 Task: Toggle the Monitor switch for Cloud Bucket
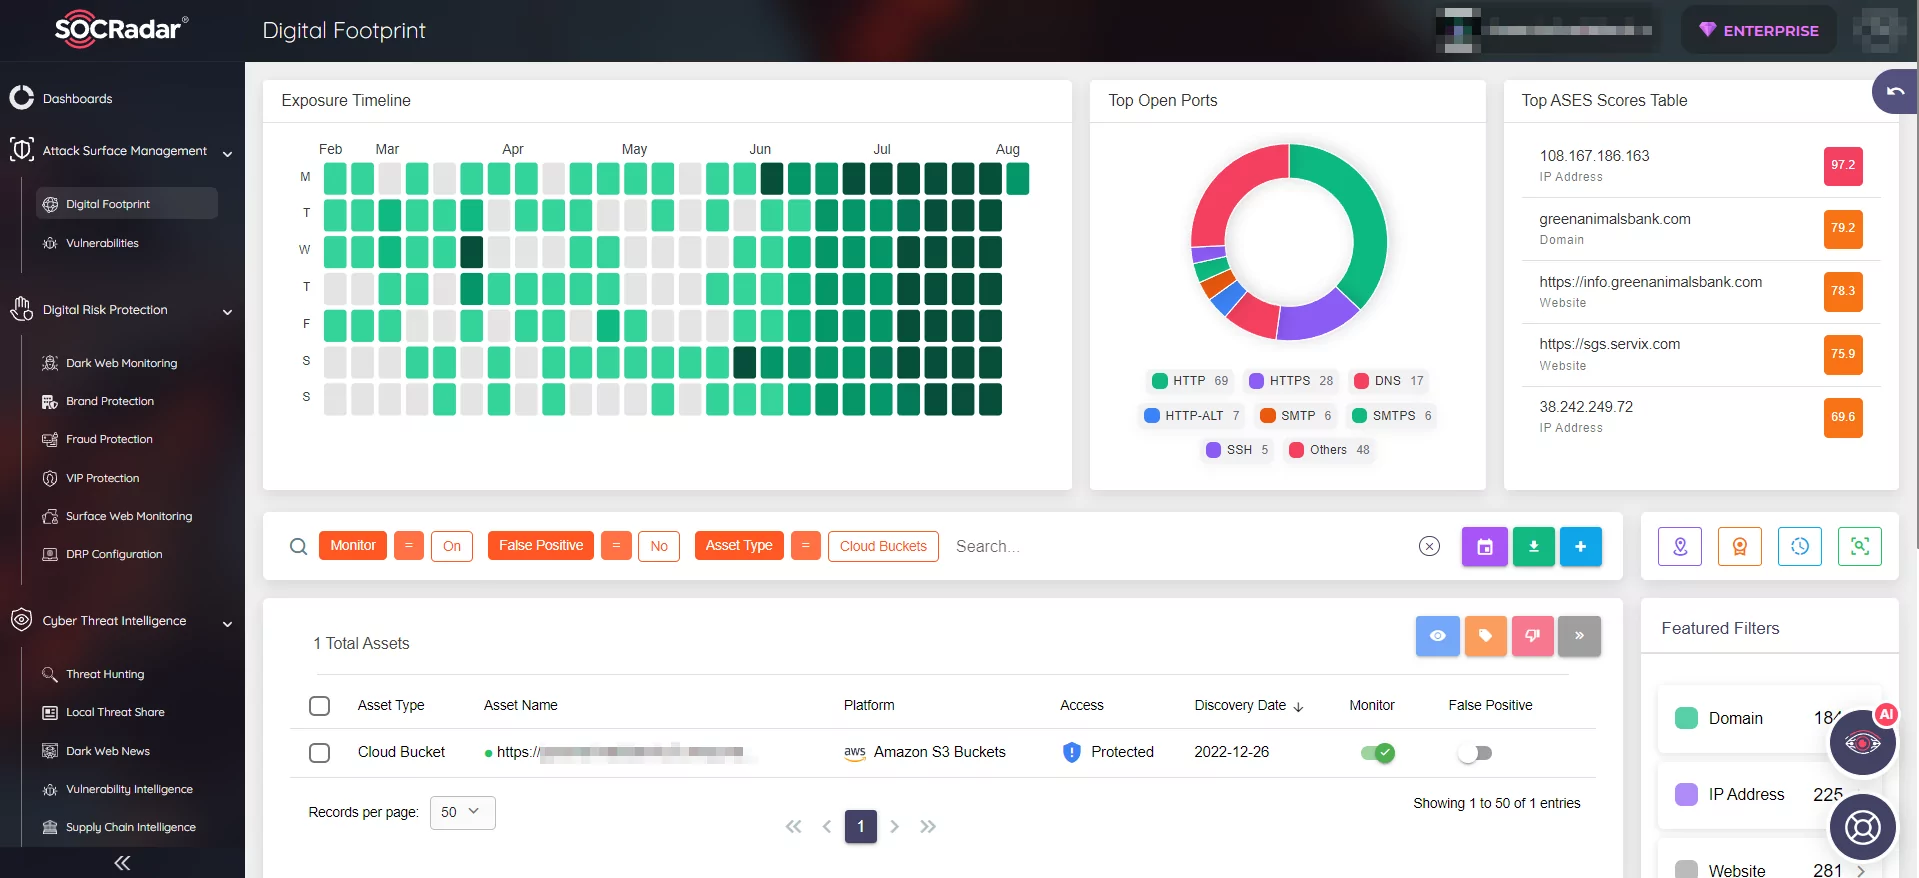click(x=1376, y=753)
